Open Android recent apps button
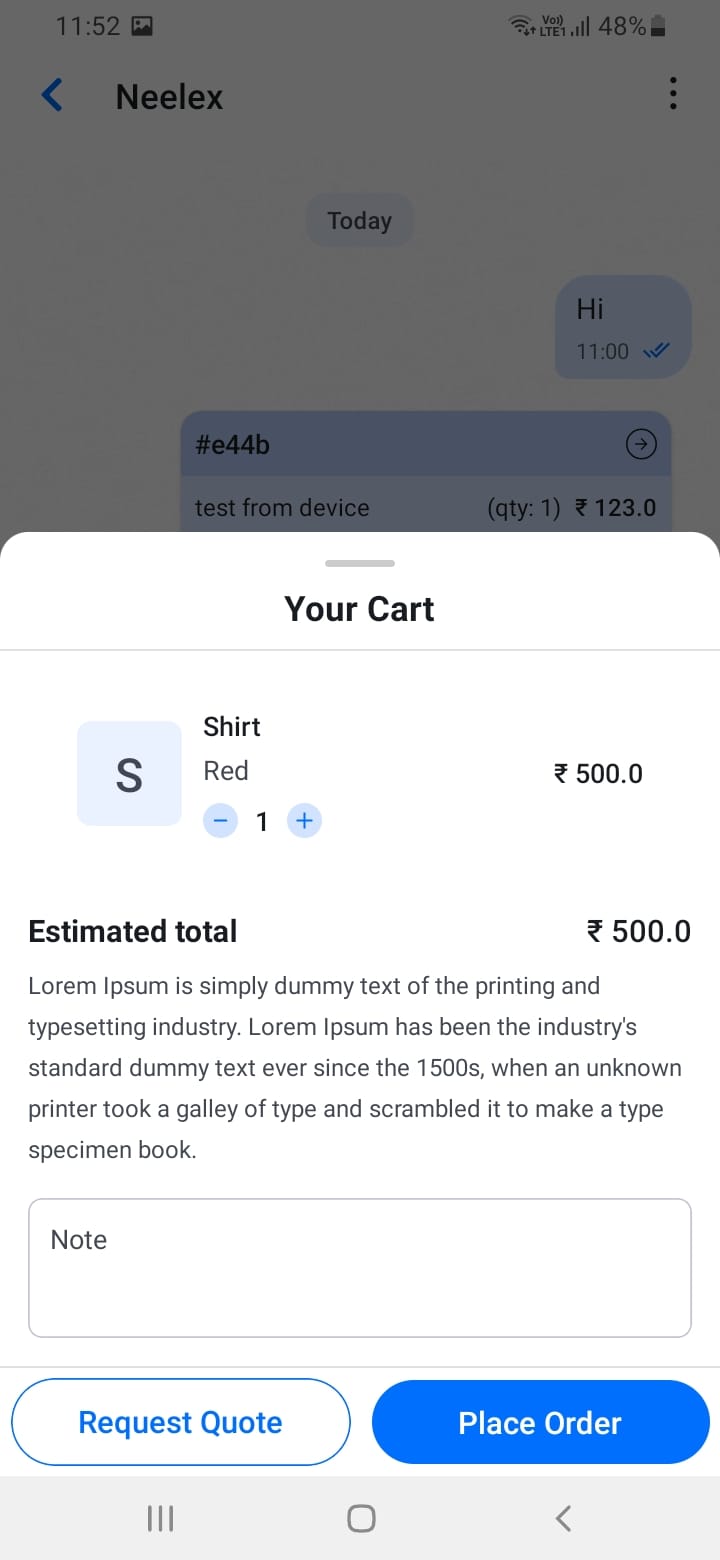Viewport: 720px width, 1560px height. click(x=160, y=1519)
